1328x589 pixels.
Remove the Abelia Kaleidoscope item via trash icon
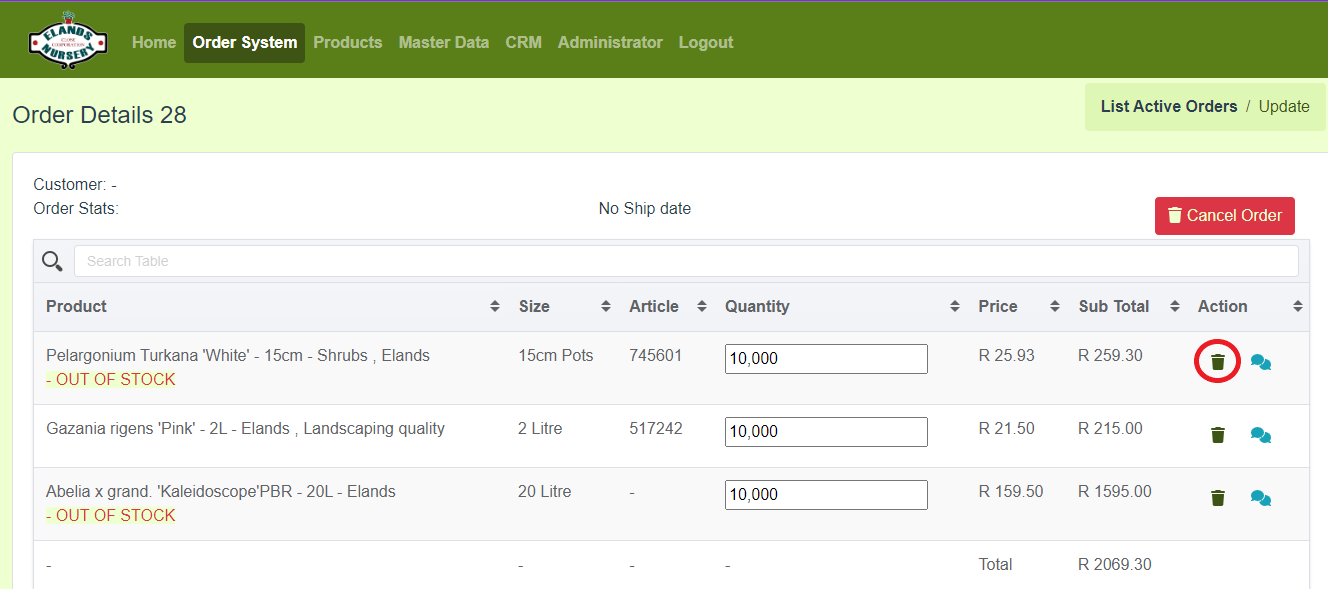tap(1217, 498)
